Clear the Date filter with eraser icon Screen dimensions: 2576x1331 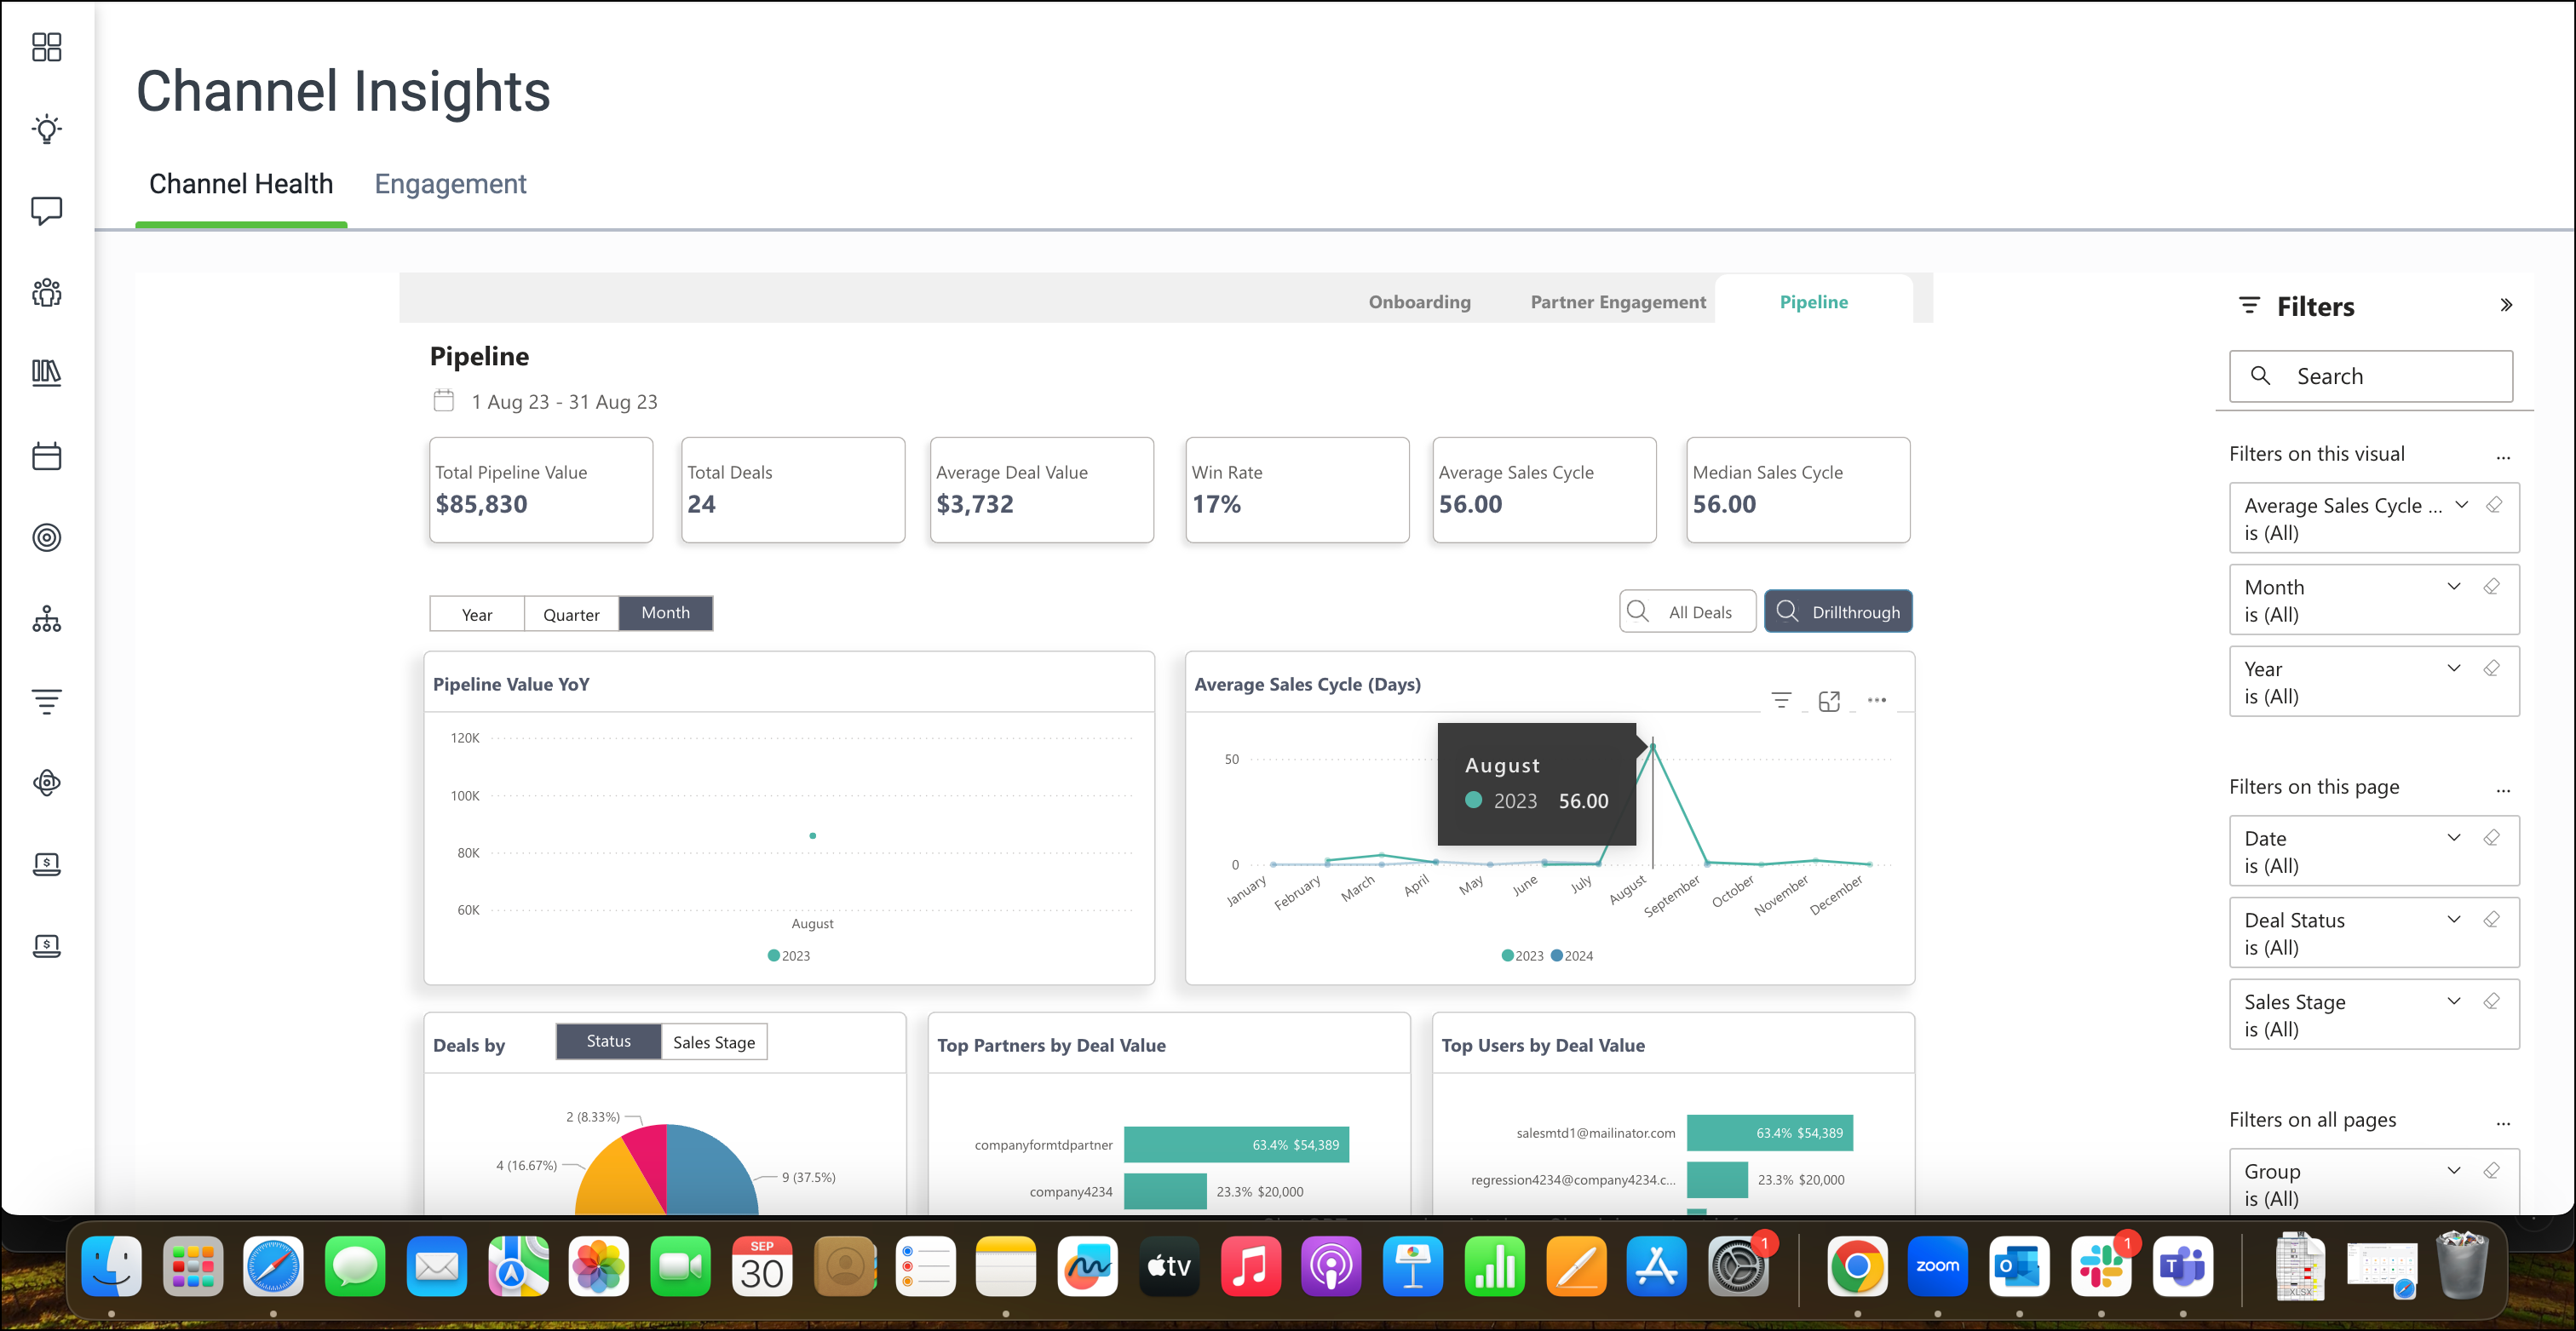pos(2491,837)
